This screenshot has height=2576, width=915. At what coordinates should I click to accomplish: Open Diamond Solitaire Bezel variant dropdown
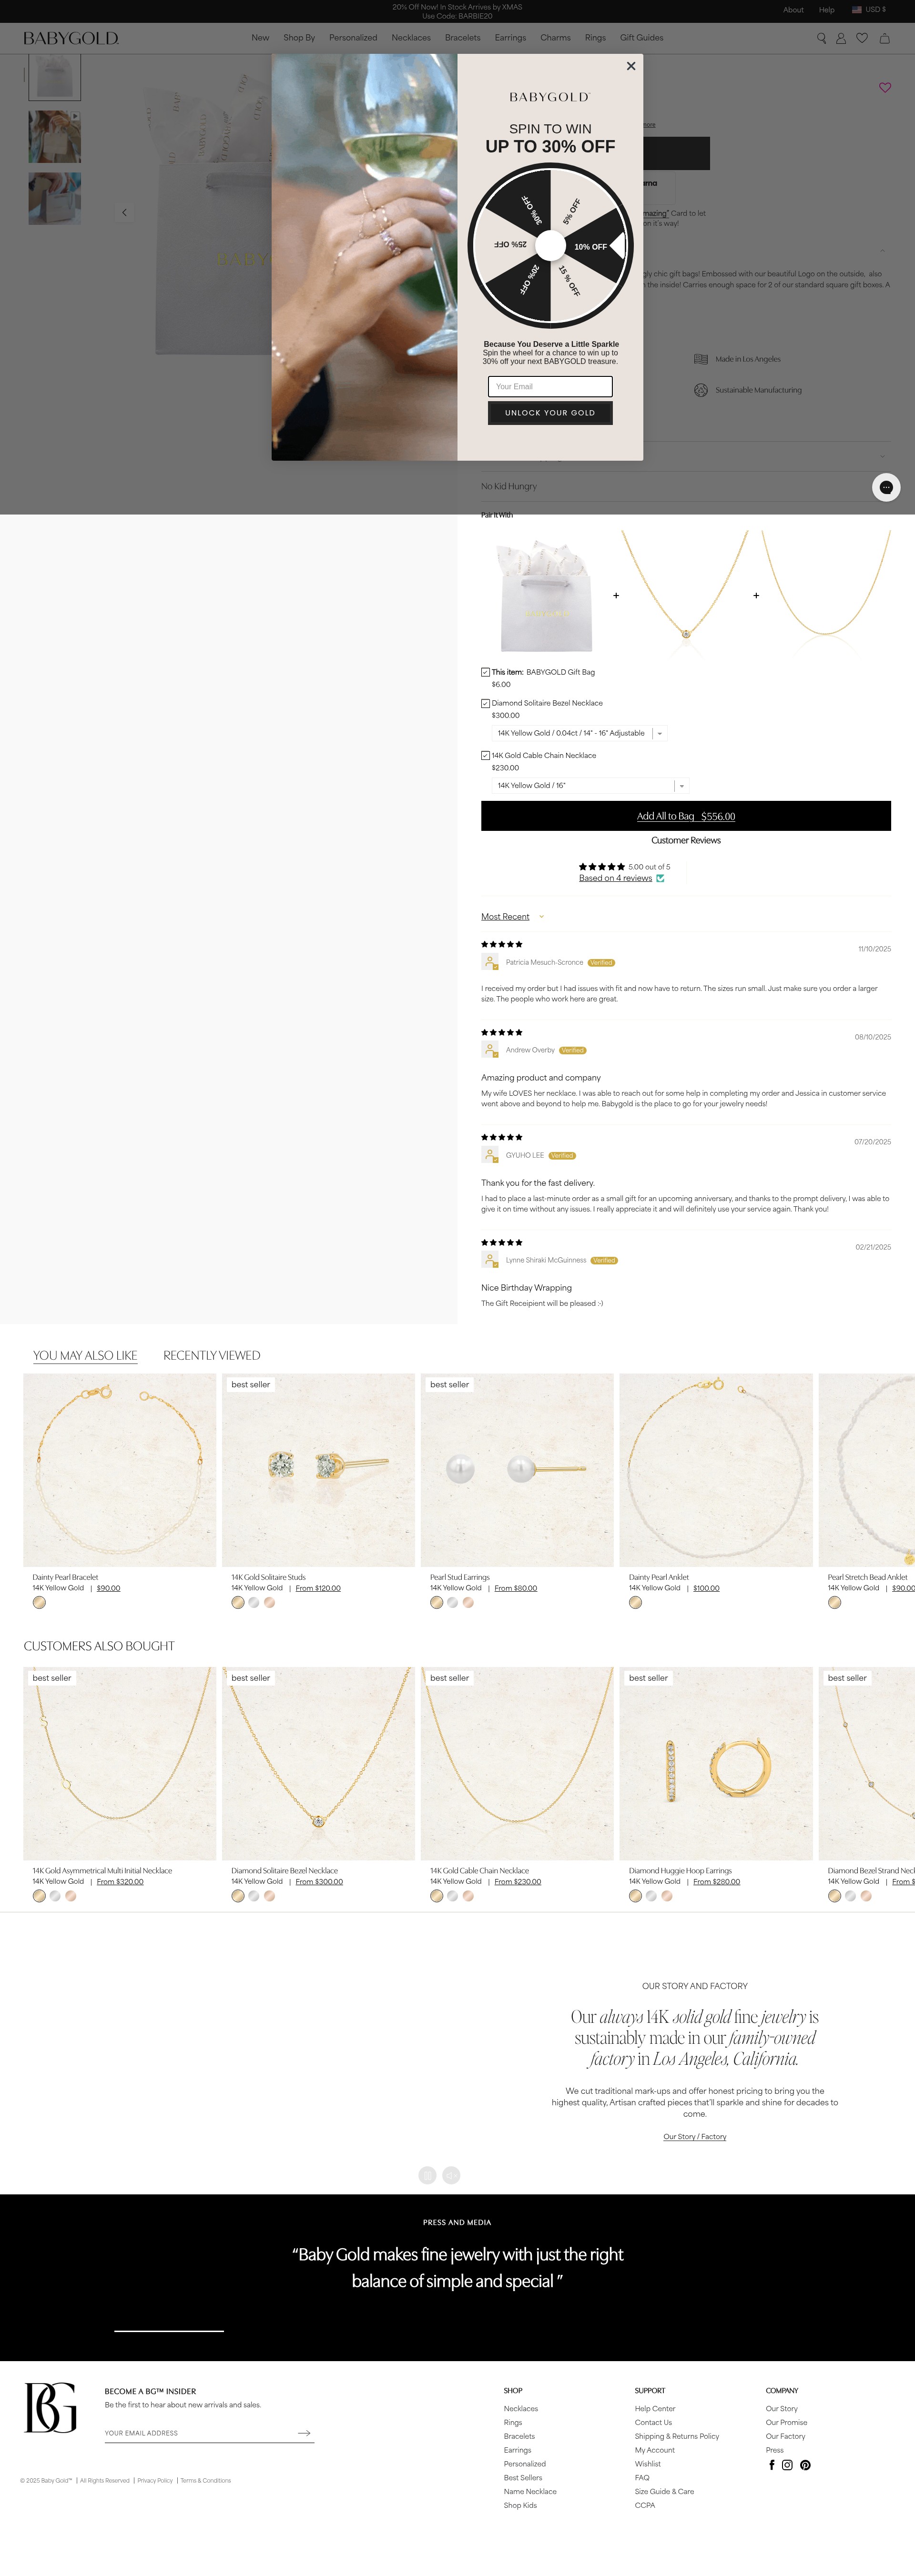[579, 733]
